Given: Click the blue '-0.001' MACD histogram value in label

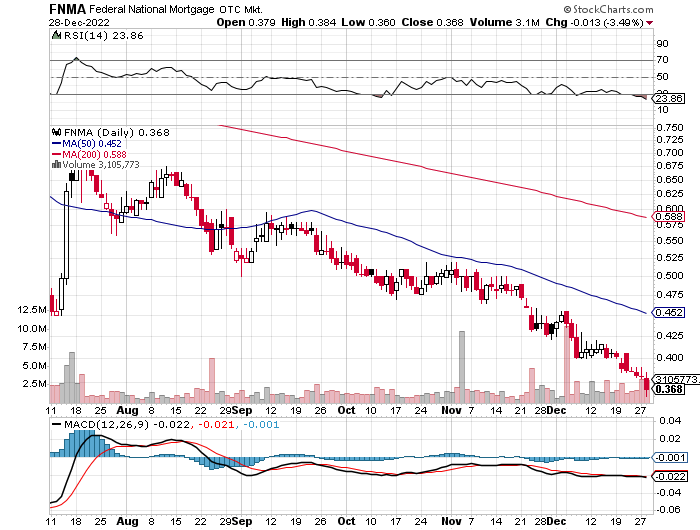Looking at the screenshot, I should 261,424.
